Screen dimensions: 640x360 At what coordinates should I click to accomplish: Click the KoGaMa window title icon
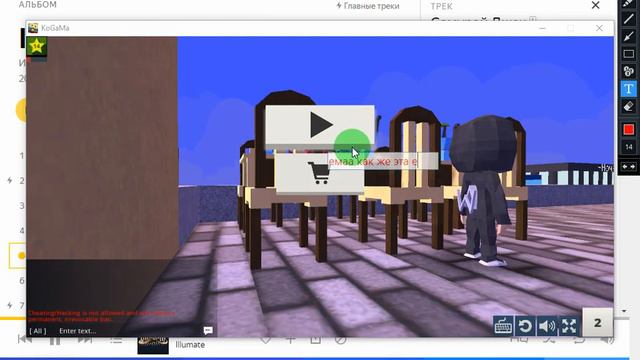pyautogui.click(x=33, y=28)
